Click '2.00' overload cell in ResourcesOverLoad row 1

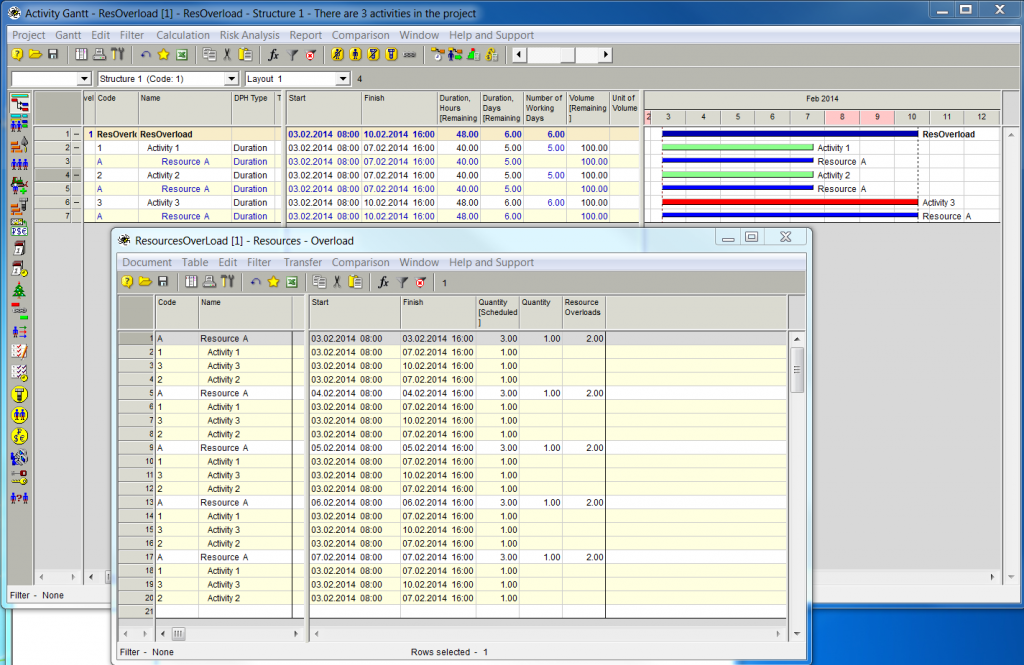click(x=584, y=338)
